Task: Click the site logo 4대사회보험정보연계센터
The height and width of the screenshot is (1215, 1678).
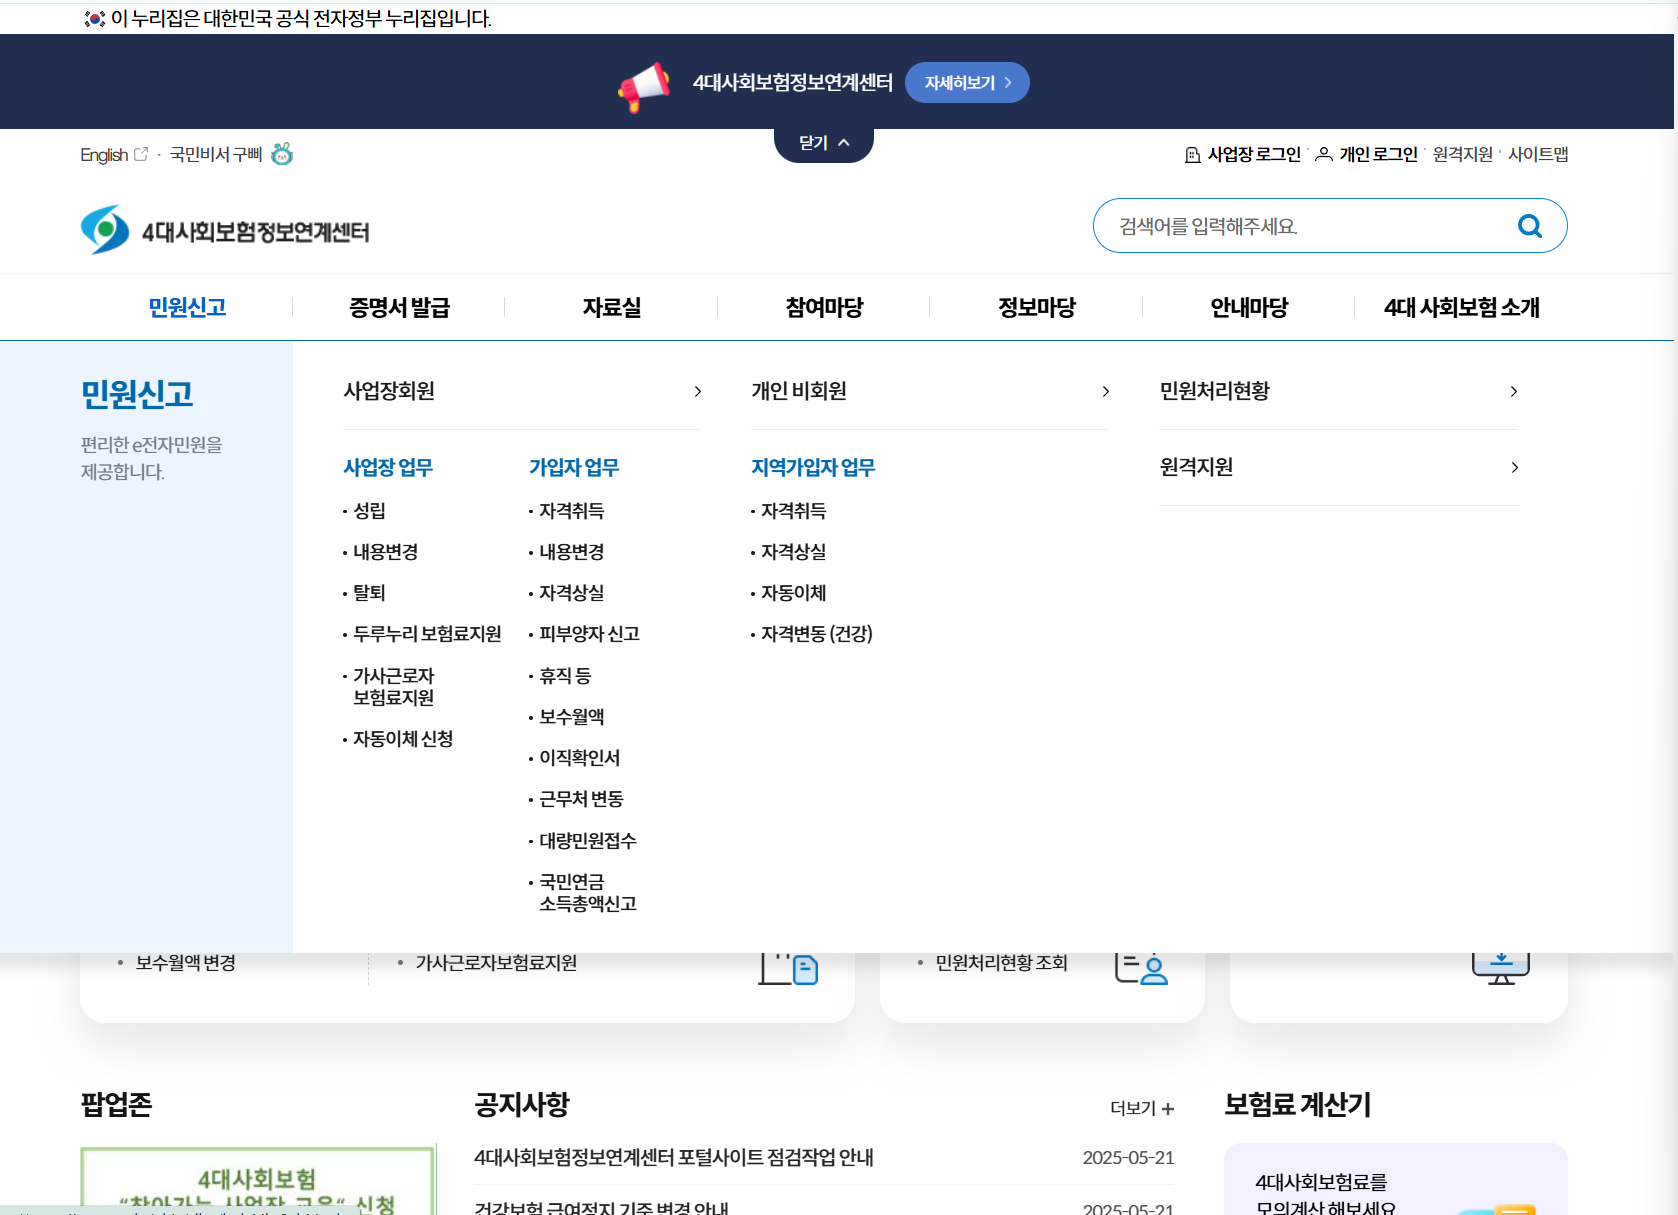Action: click(225, 230)
